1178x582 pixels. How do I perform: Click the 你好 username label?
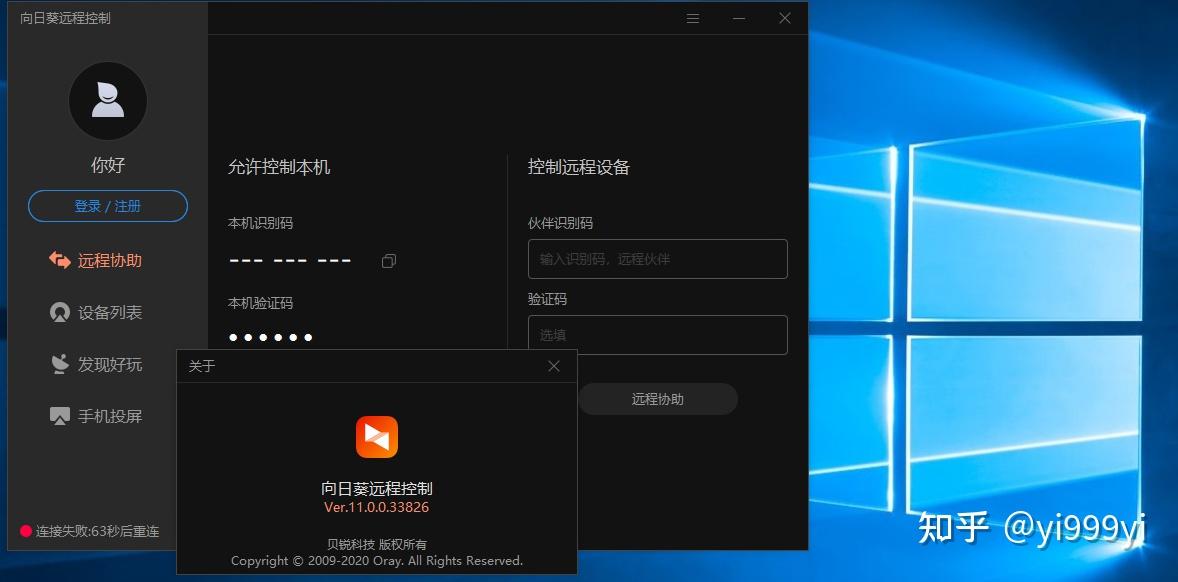(107, 165)
